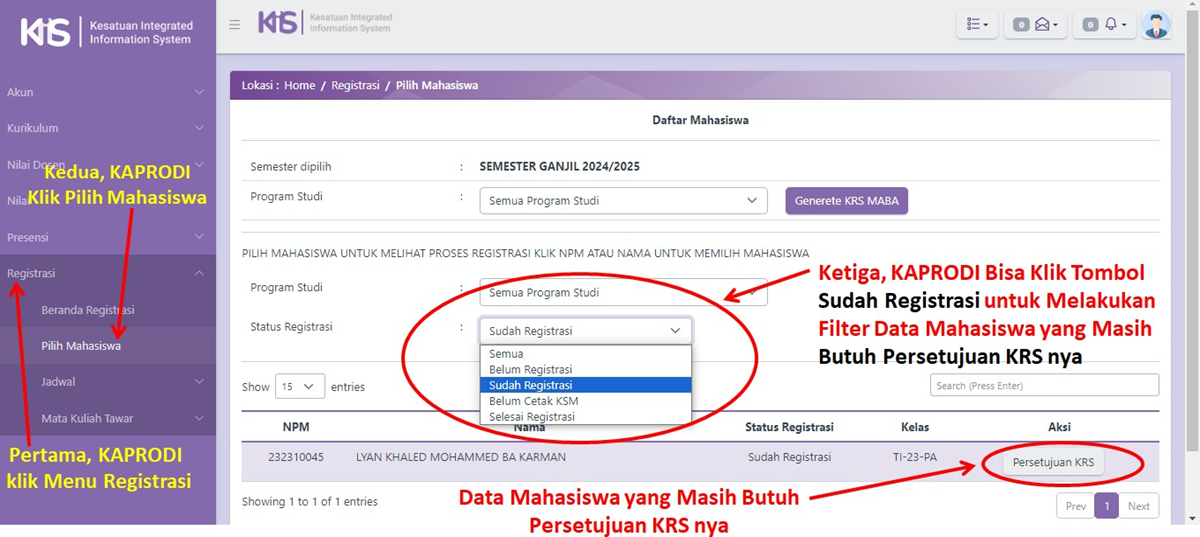The width and height of the screenshot is (1200, 537).
Task: Click the KIS logo in the sidebar
Action: [46, 31]
